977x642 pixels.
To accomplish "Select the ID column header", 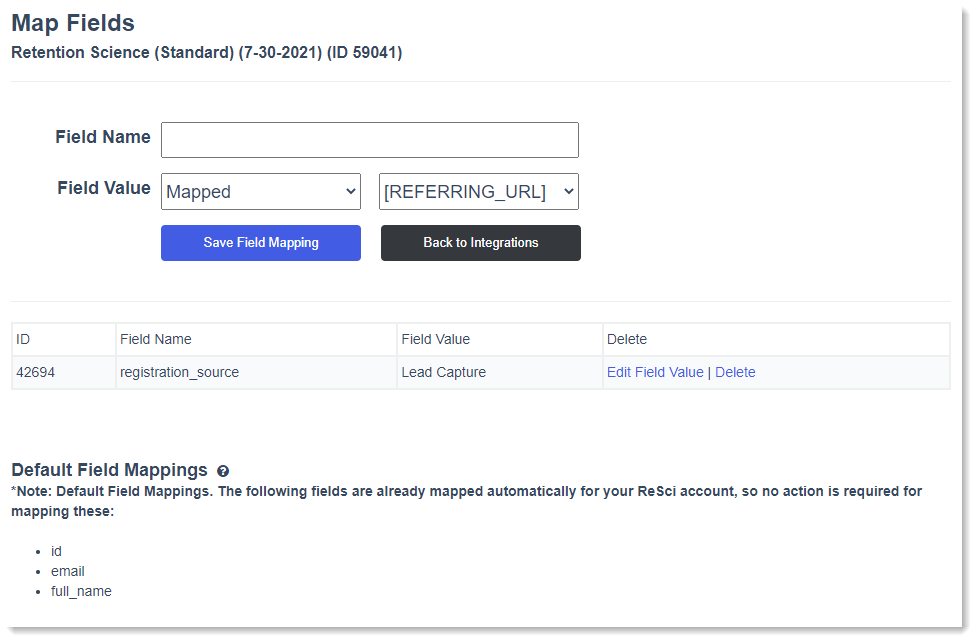I will tap(64, 339).
